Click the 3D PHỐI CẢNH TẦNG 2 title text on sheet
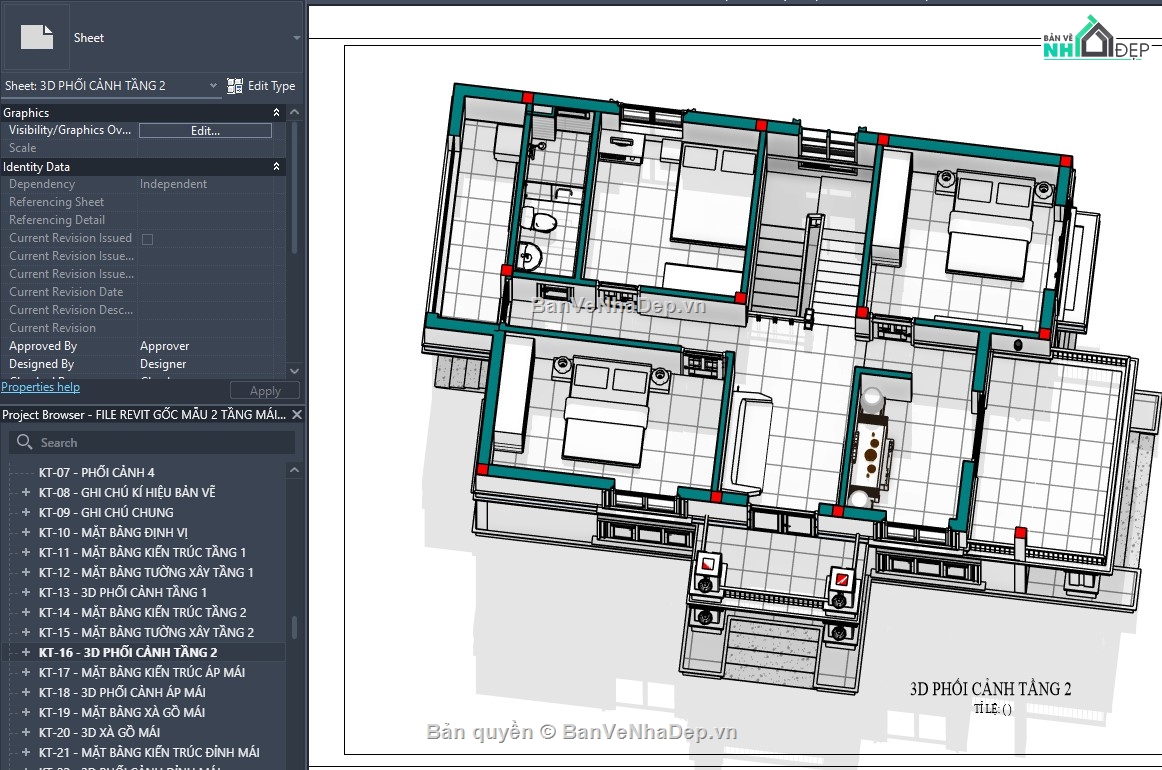The height and width of the screenshot is (770, 1162). 990,689
